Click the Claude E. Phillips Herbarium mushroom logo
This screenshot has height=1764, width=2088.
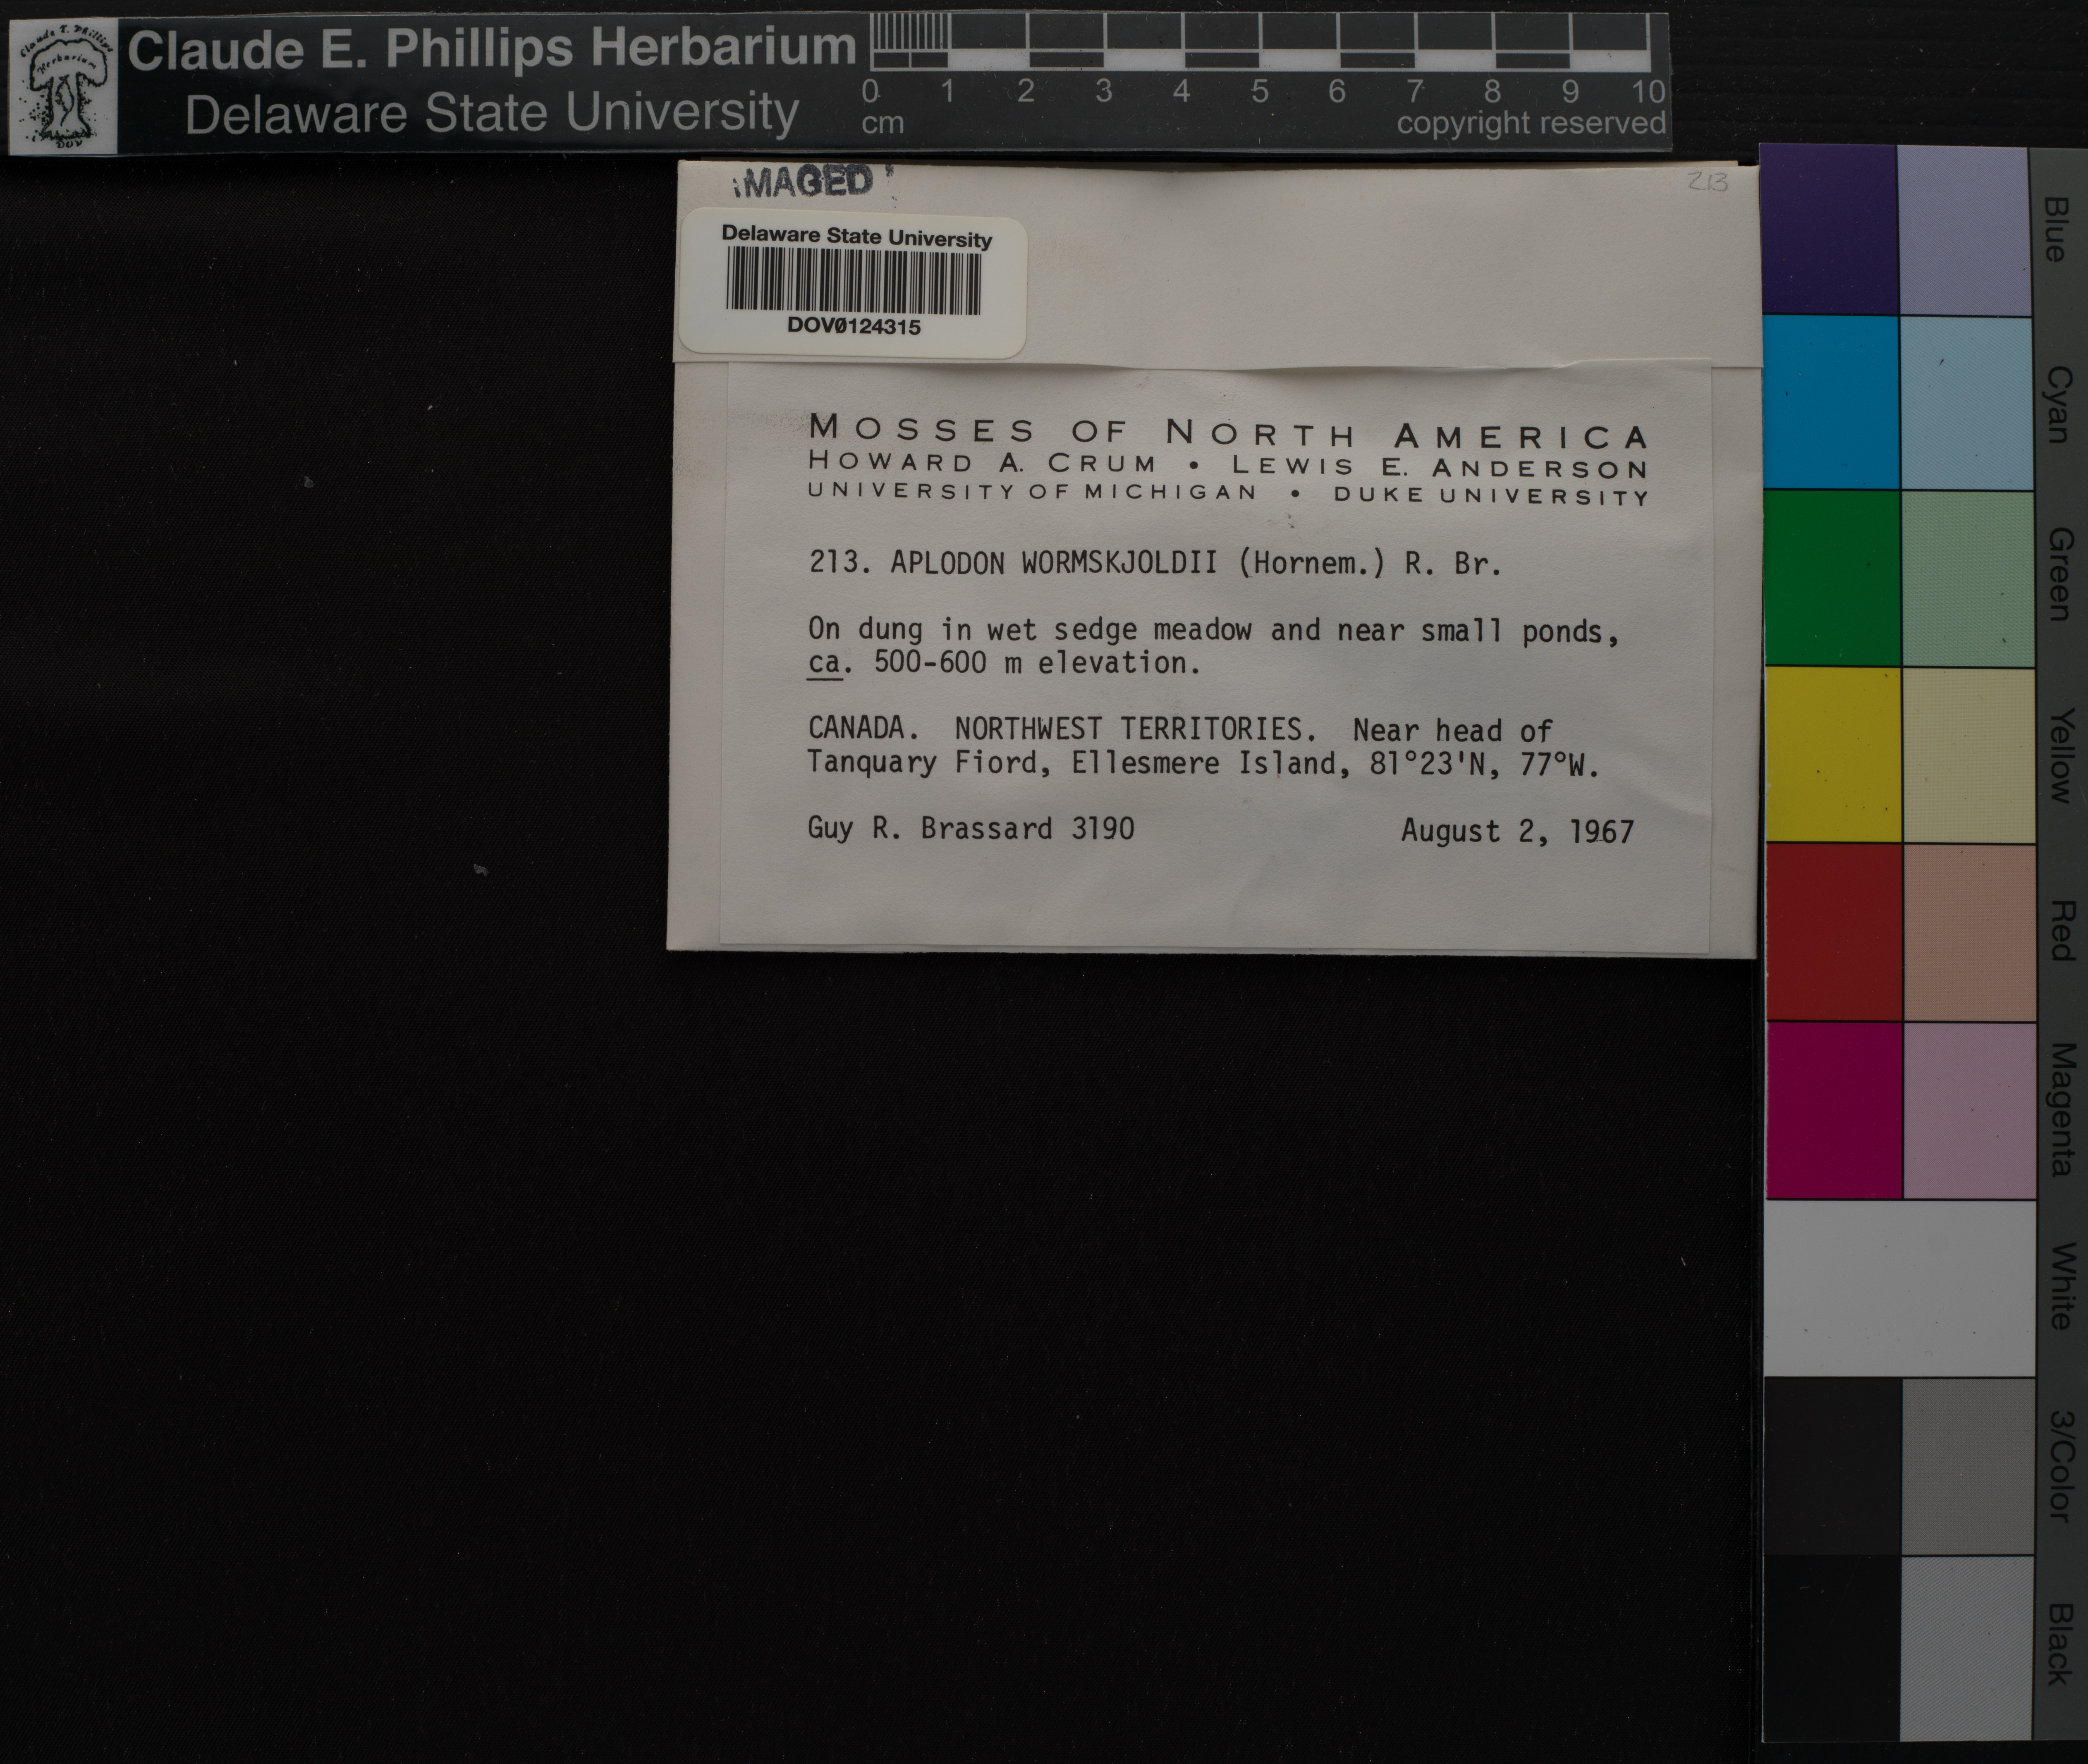[62, 89]
